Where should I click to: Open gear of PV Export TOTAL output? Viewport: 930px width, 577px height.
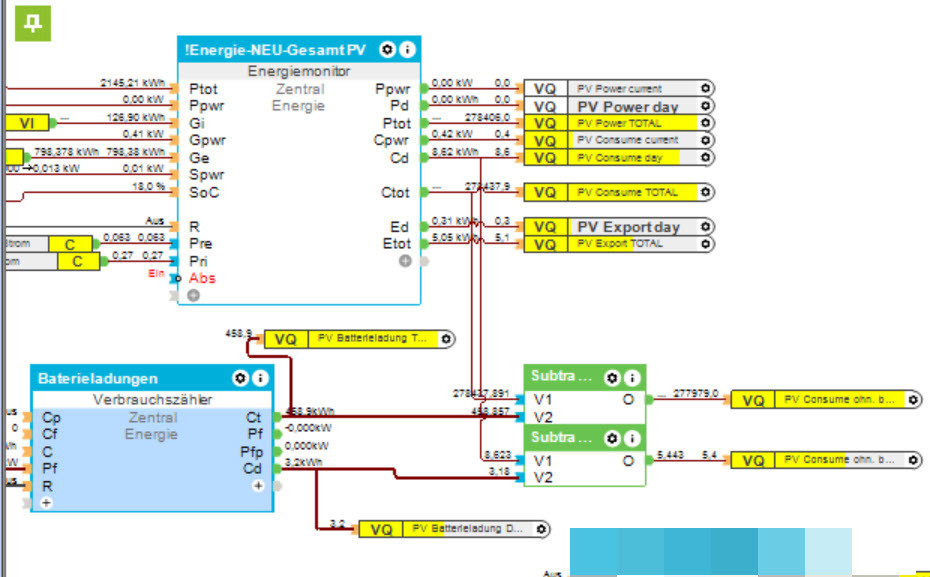click(x=705, y=244)
